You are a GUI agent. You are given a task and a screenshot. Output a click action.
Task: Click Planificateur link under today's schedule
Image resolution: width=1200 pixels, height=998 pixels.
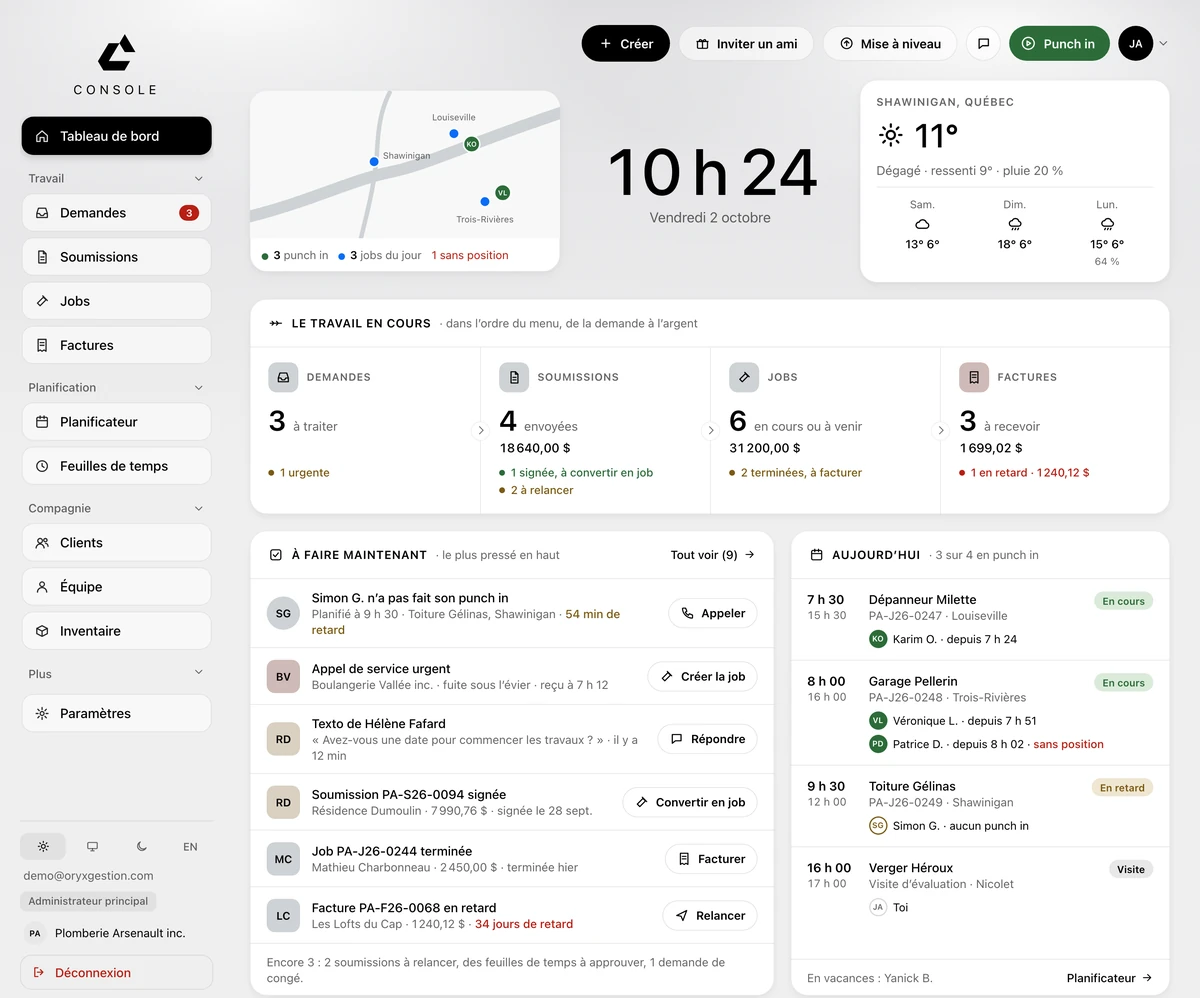pyautogui.click(x=1110, y=978)
